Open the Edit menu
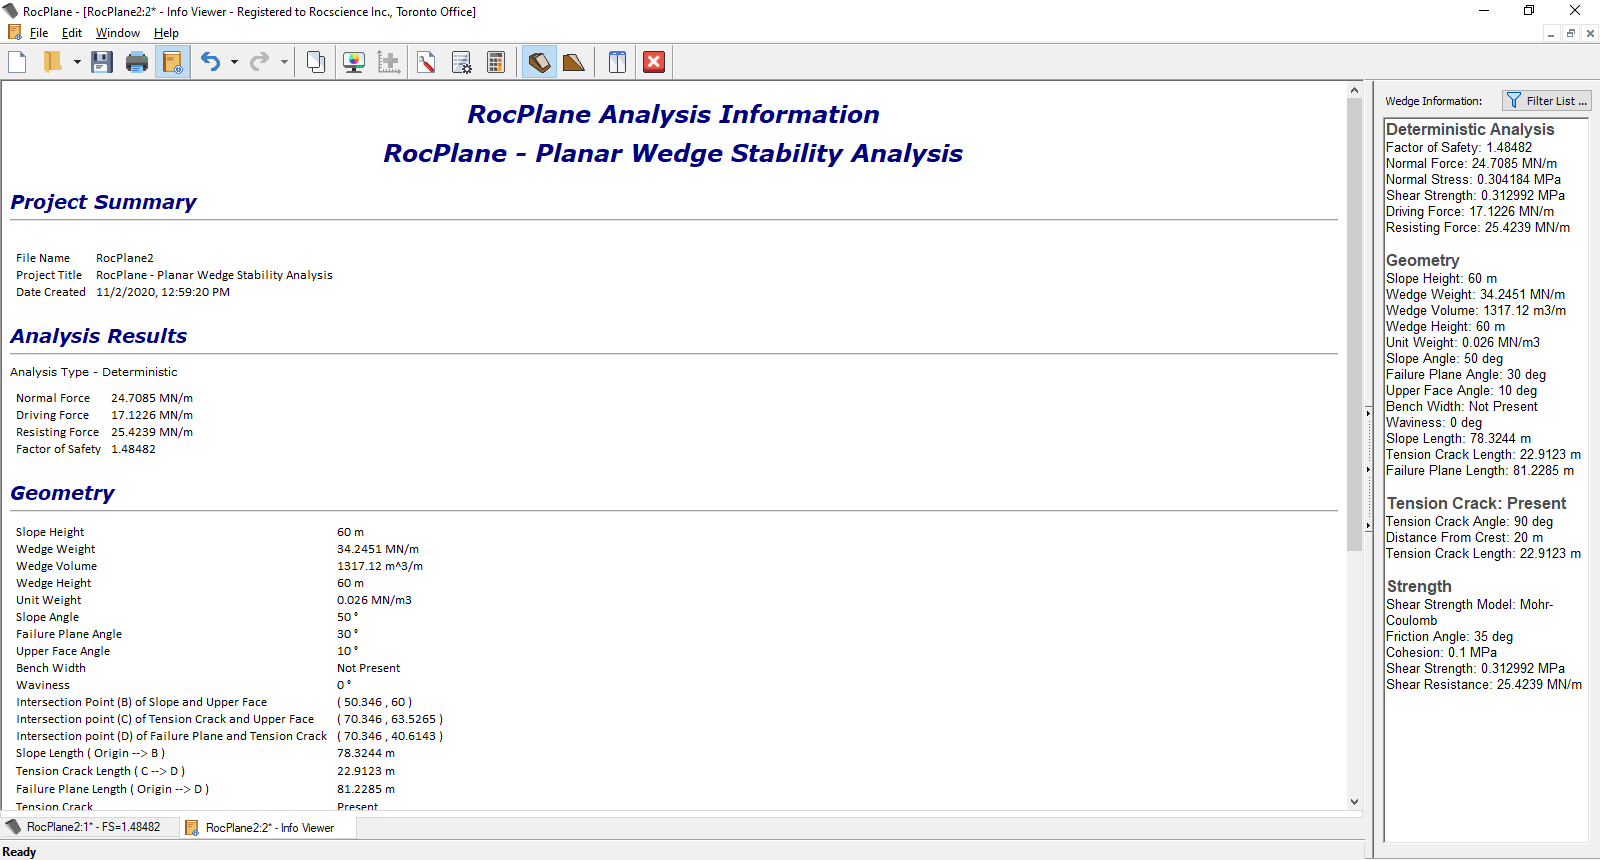 point(72,33)
